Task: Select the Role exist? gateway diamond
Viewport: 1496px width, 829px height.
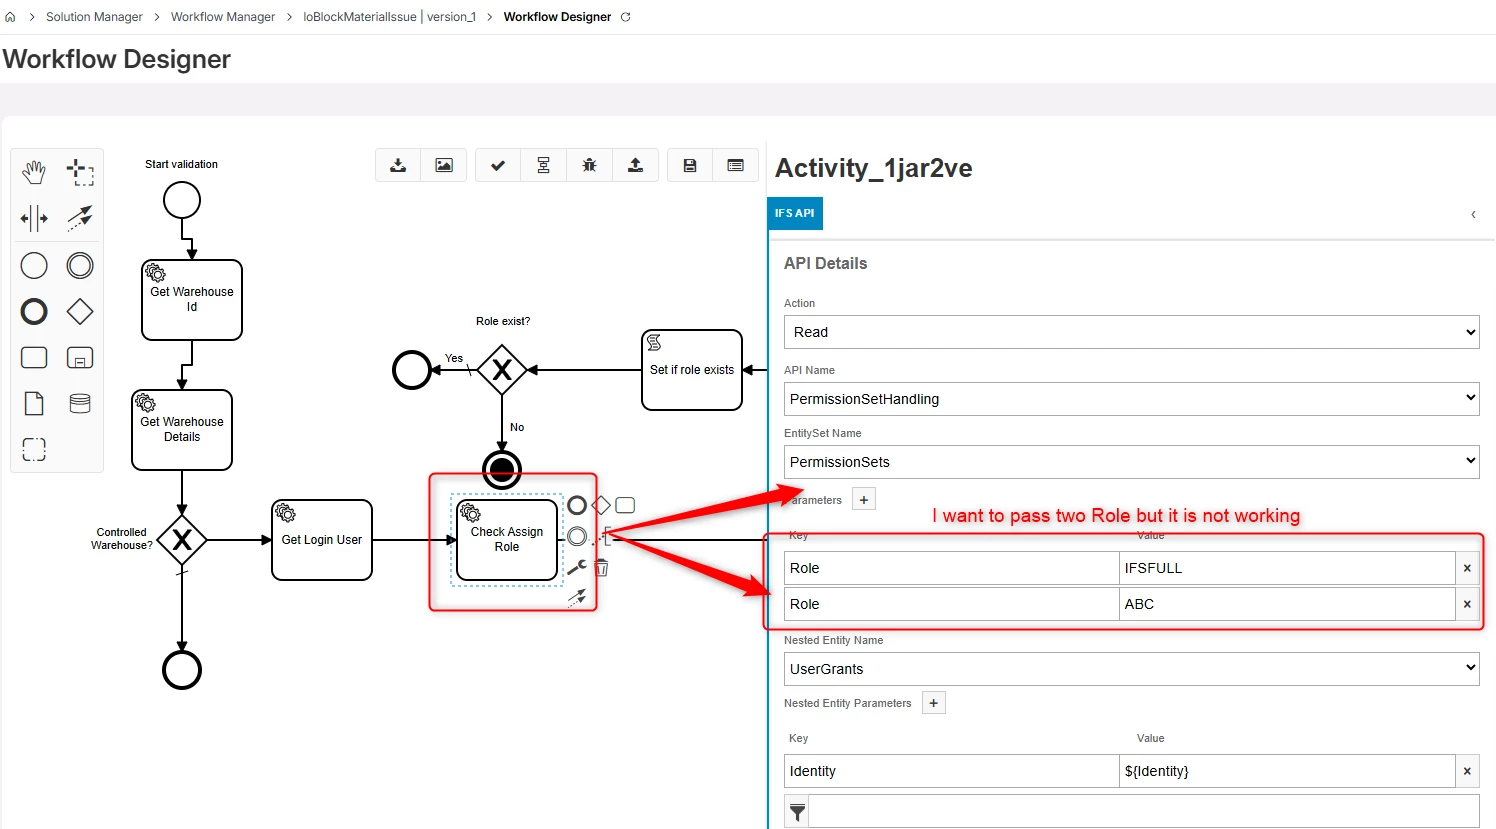Action: [502, 370]
